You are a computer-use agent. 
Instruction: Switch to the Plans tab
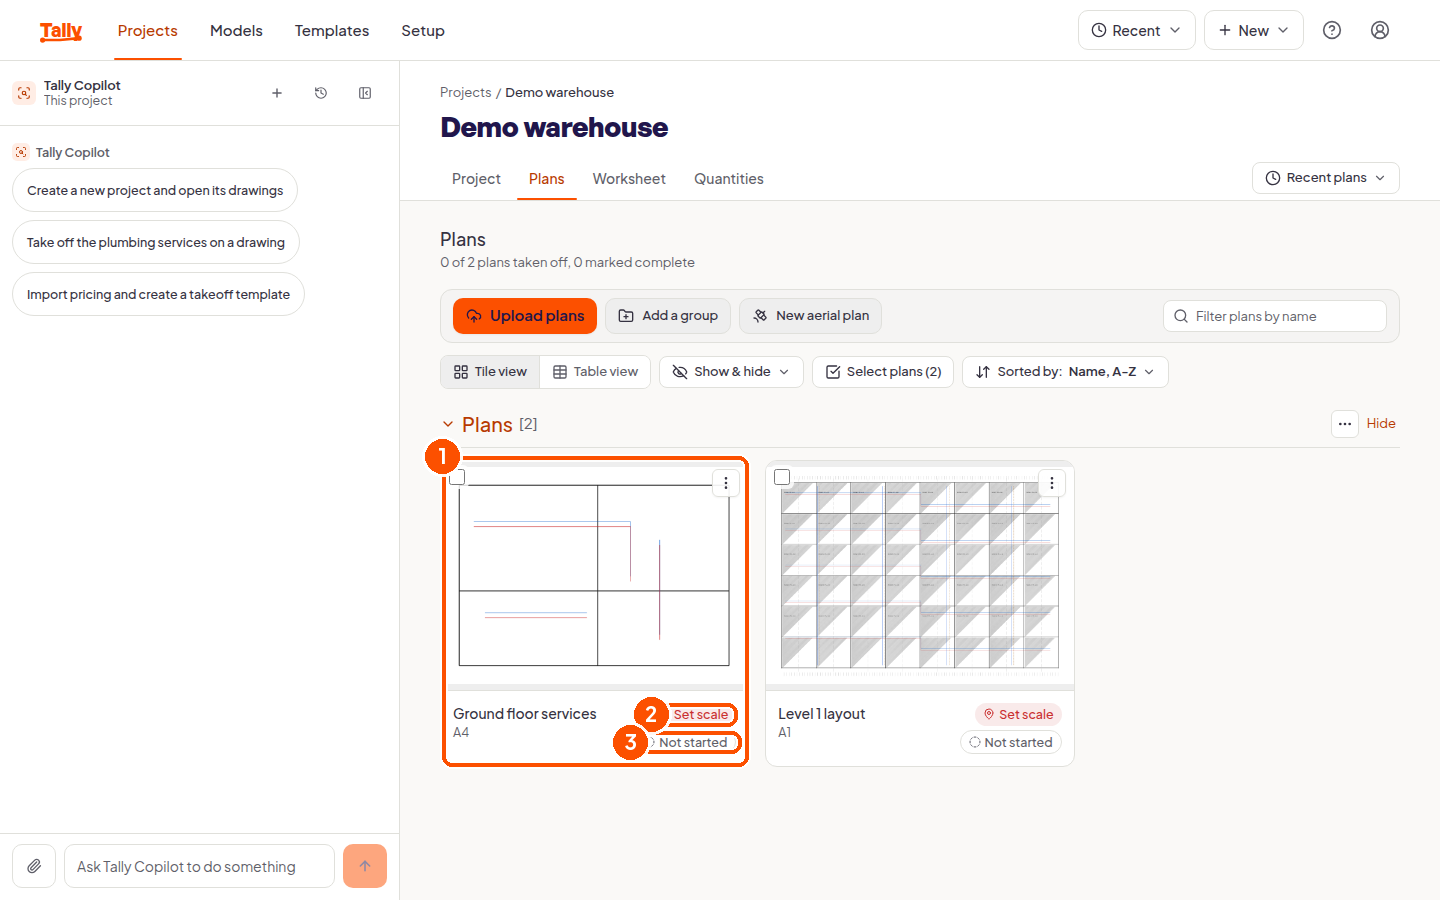pyautogui.click(x=547, y=179)
